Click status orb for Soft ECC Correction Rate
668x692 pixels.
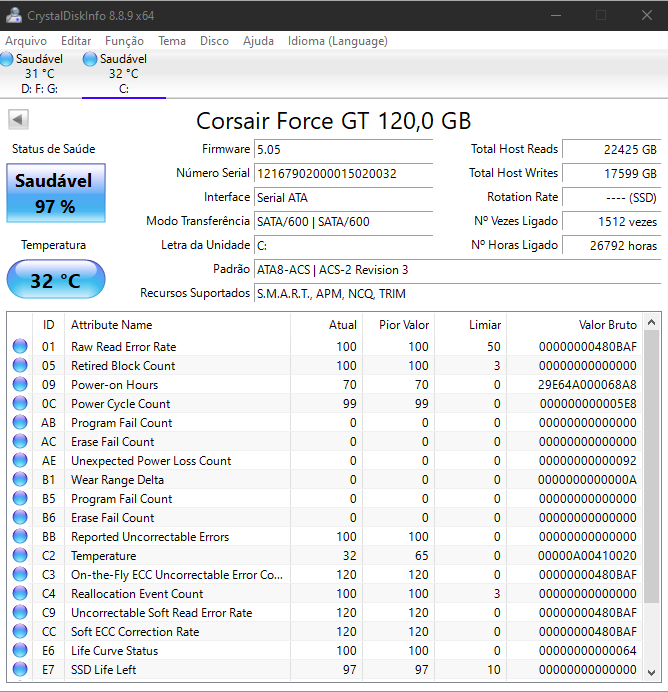pyautogui.click(x=20, y=631)
